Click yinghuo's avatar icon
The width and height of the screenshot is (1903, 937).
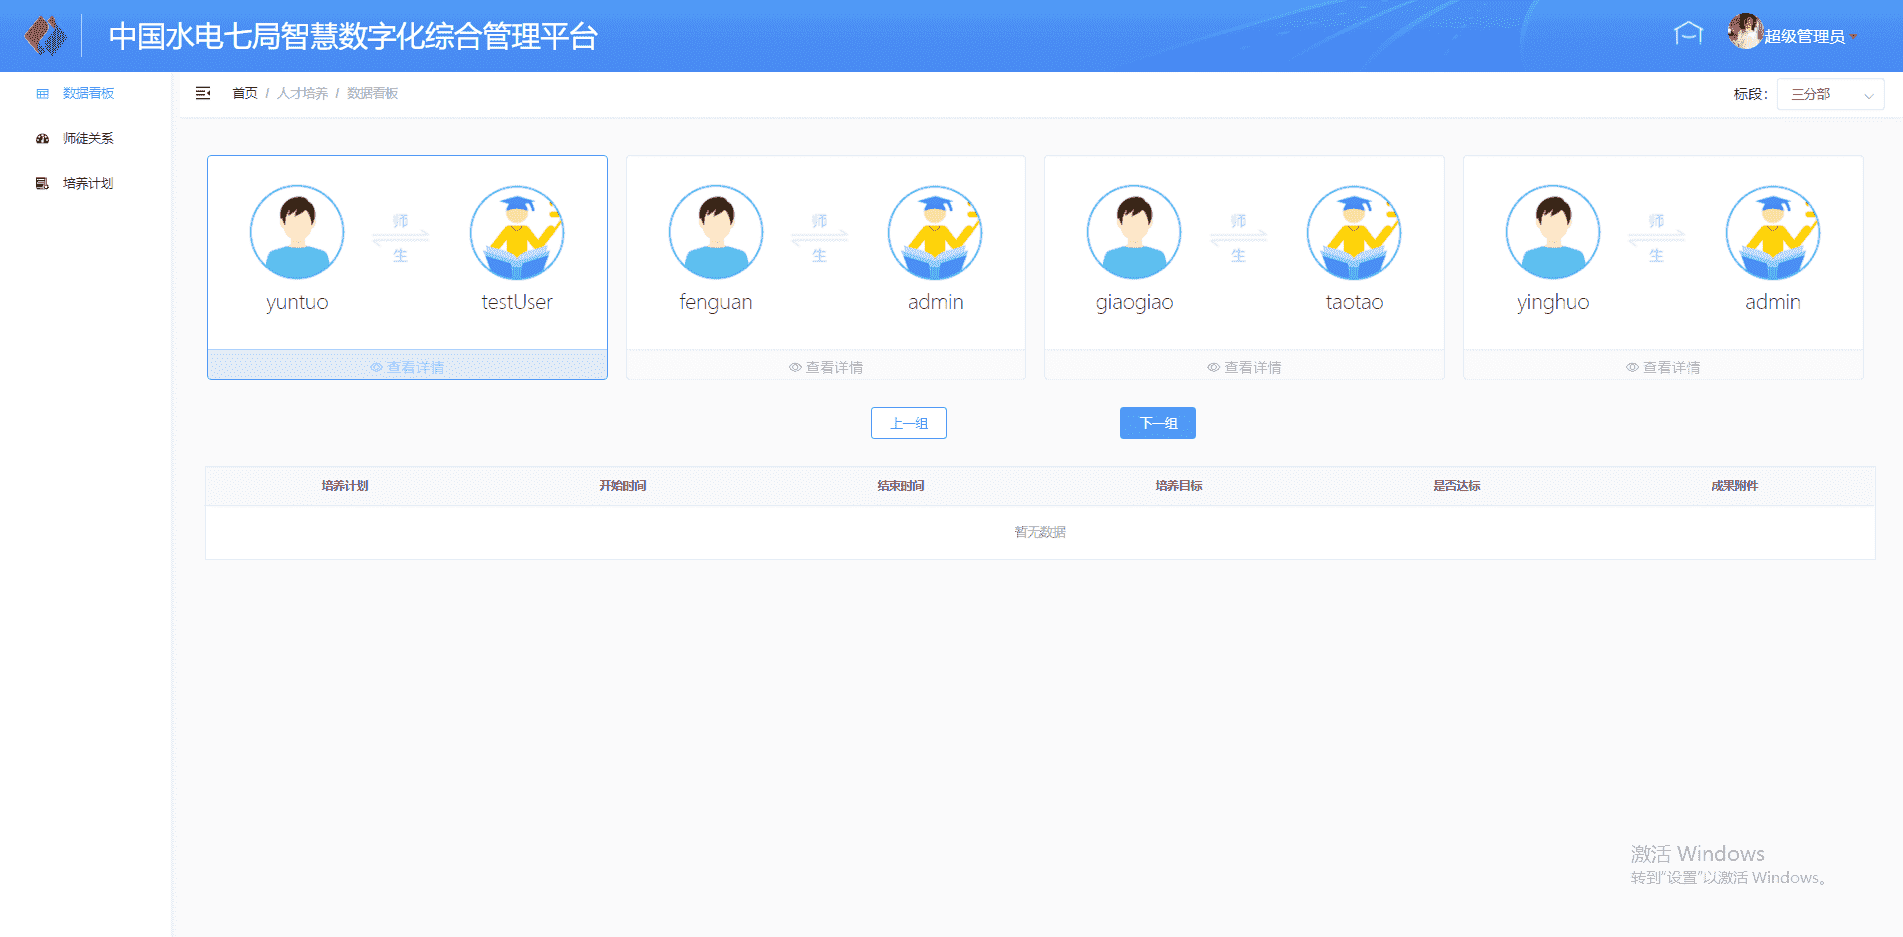click(x=1552, y=232)
